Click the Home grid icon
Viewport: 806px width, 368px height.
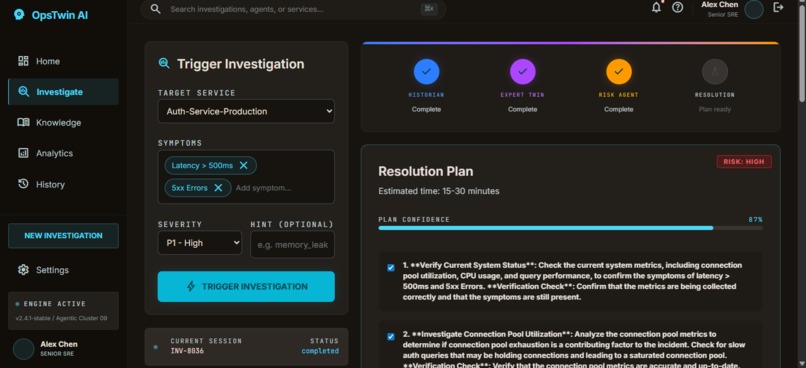coord(23,61)
